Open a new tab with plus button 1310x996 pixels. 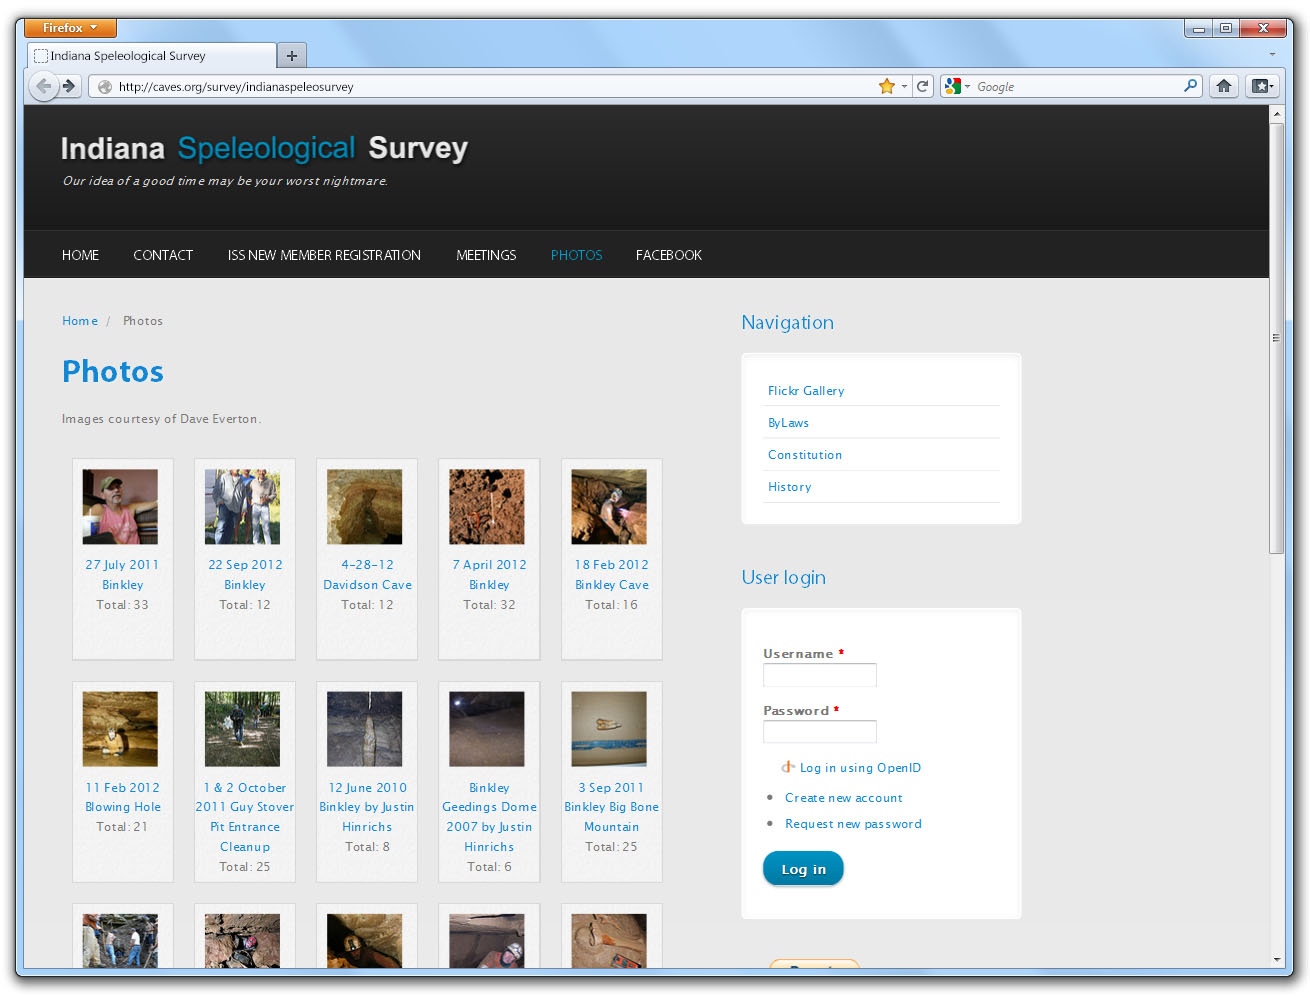[x=291, y=56]
